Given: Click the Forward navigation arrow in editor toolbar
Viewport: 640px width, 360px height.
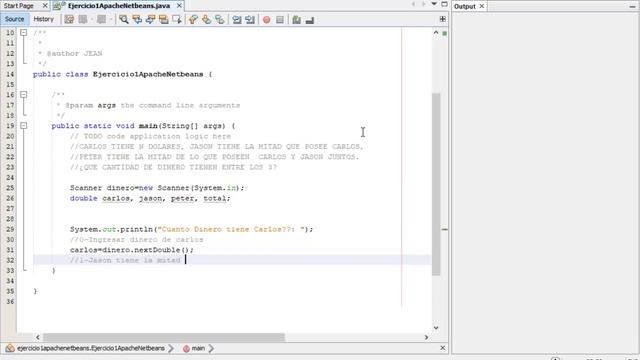Looking at the screenshot, I should [101, 19].
